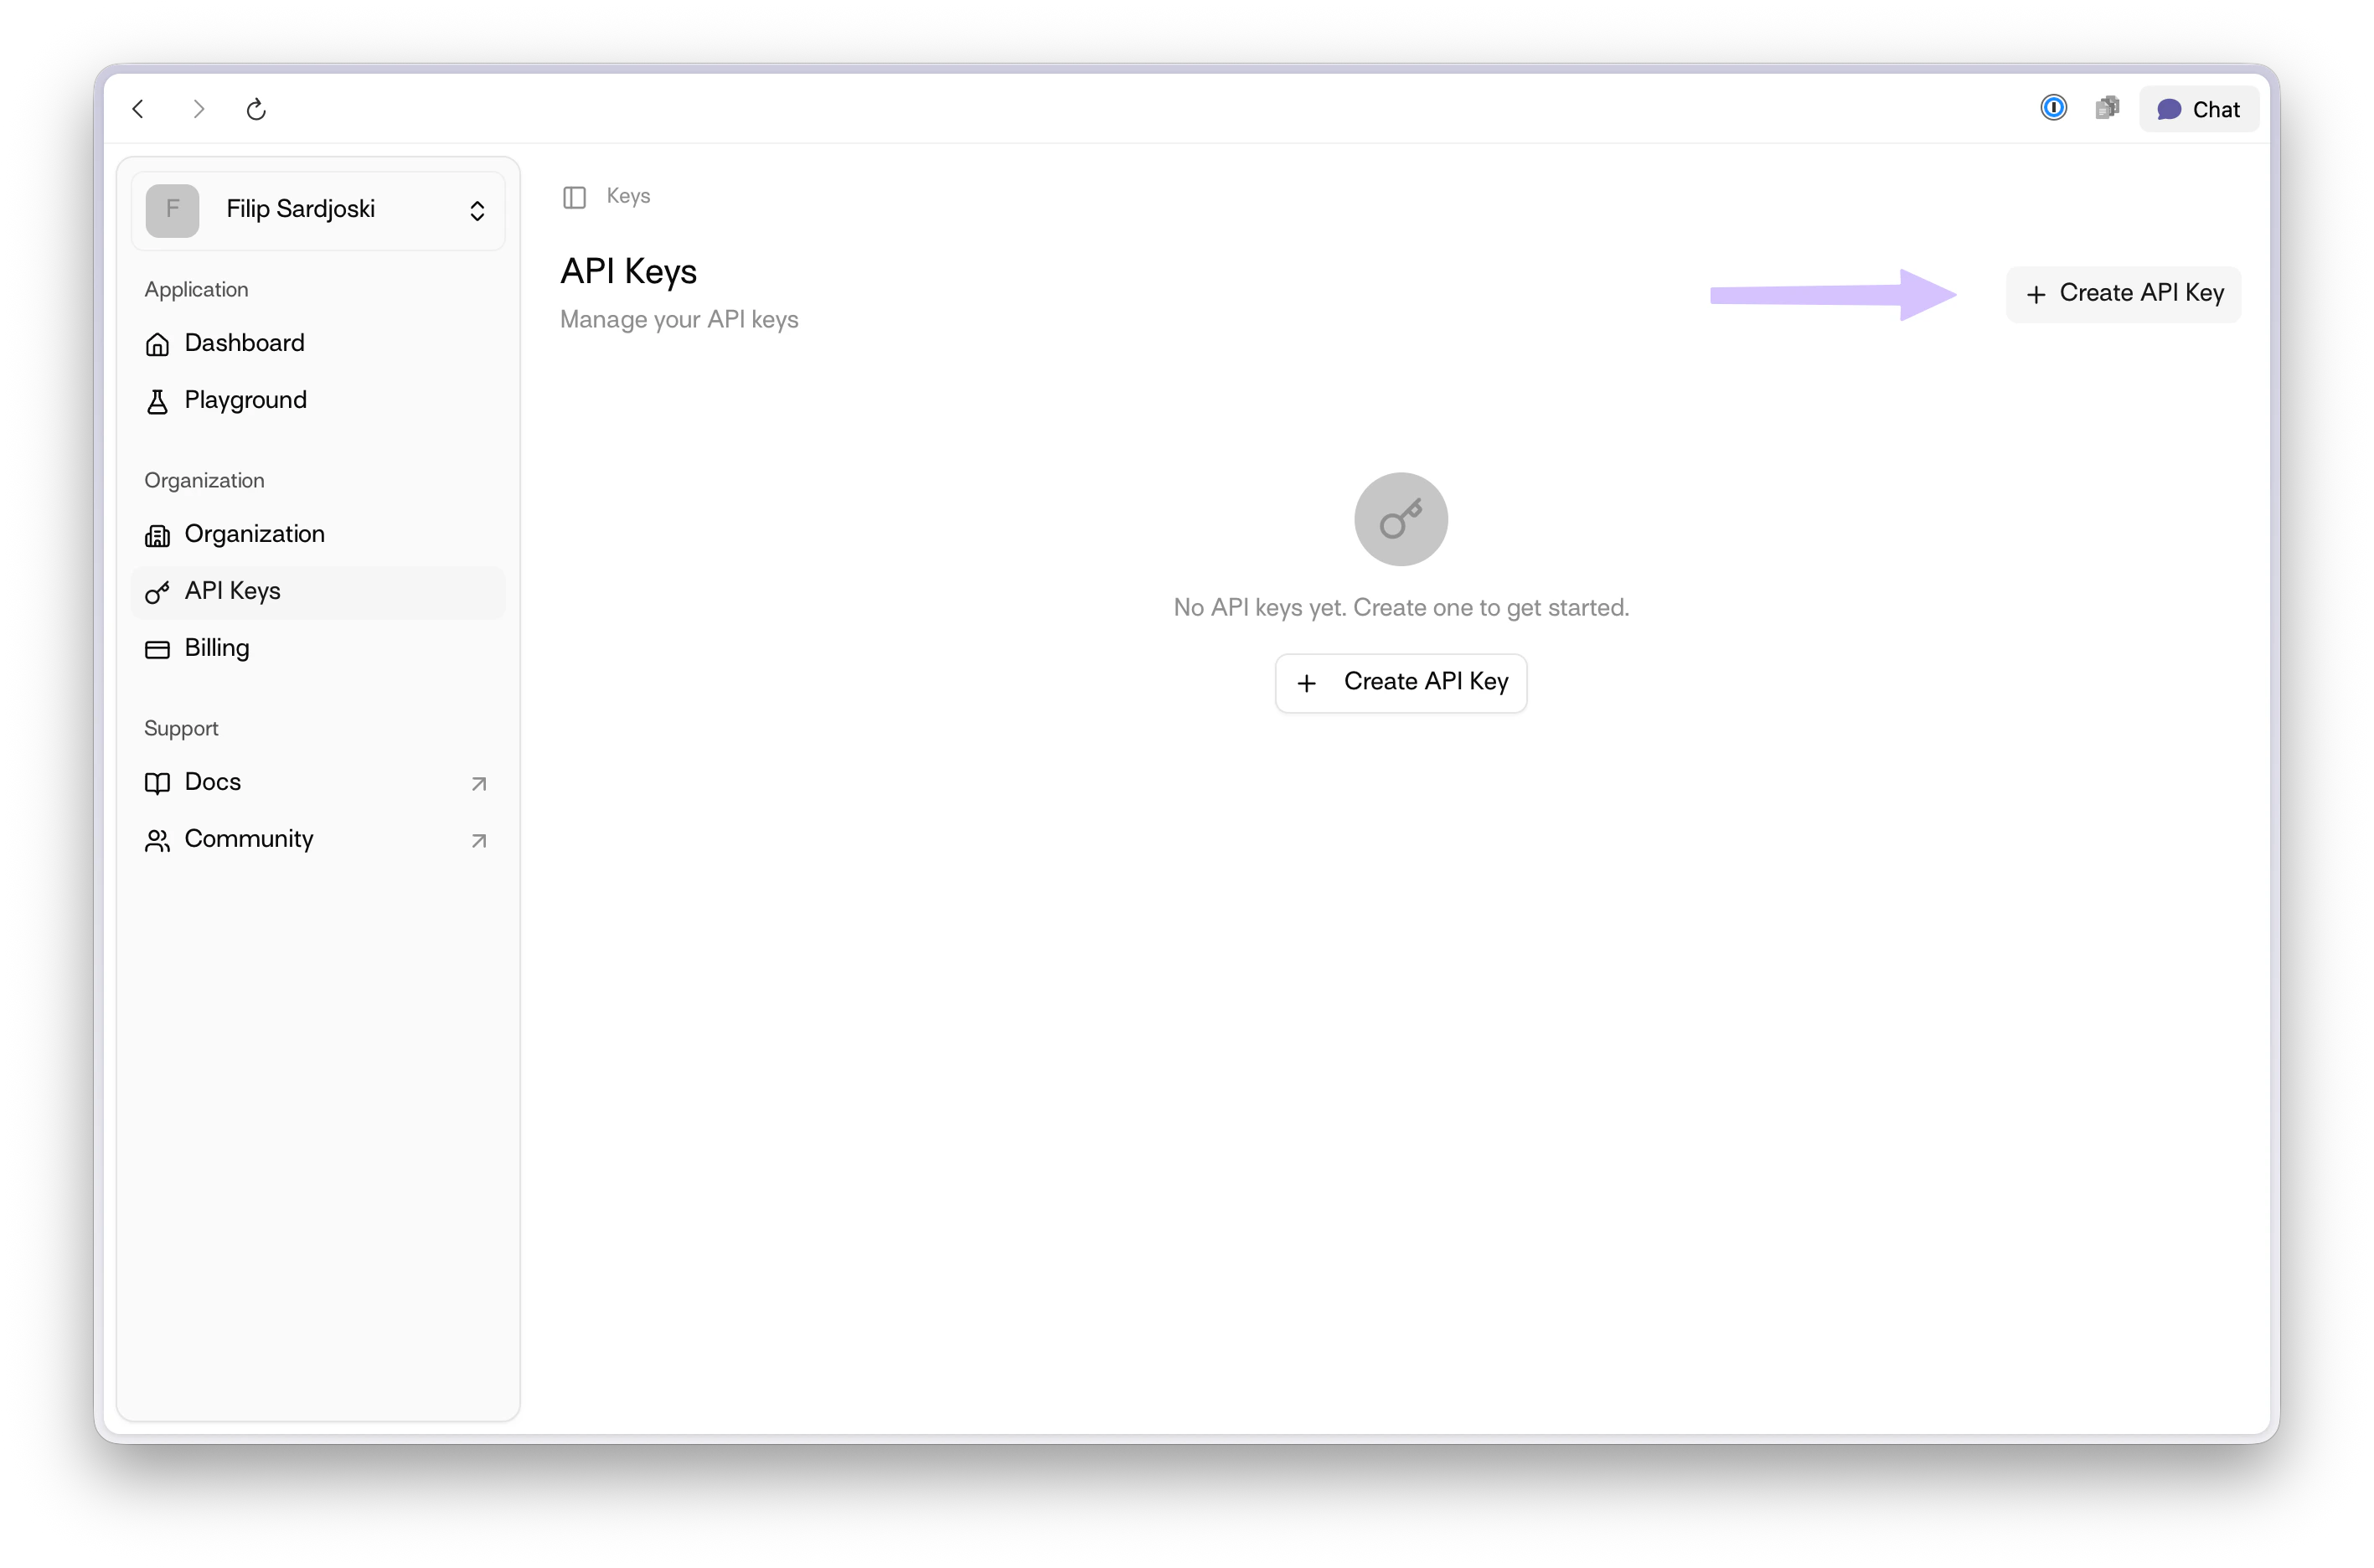Click the Keys breadcrumb
The height and width of the screenshot is (1568, 2374).
pos(628,196)
